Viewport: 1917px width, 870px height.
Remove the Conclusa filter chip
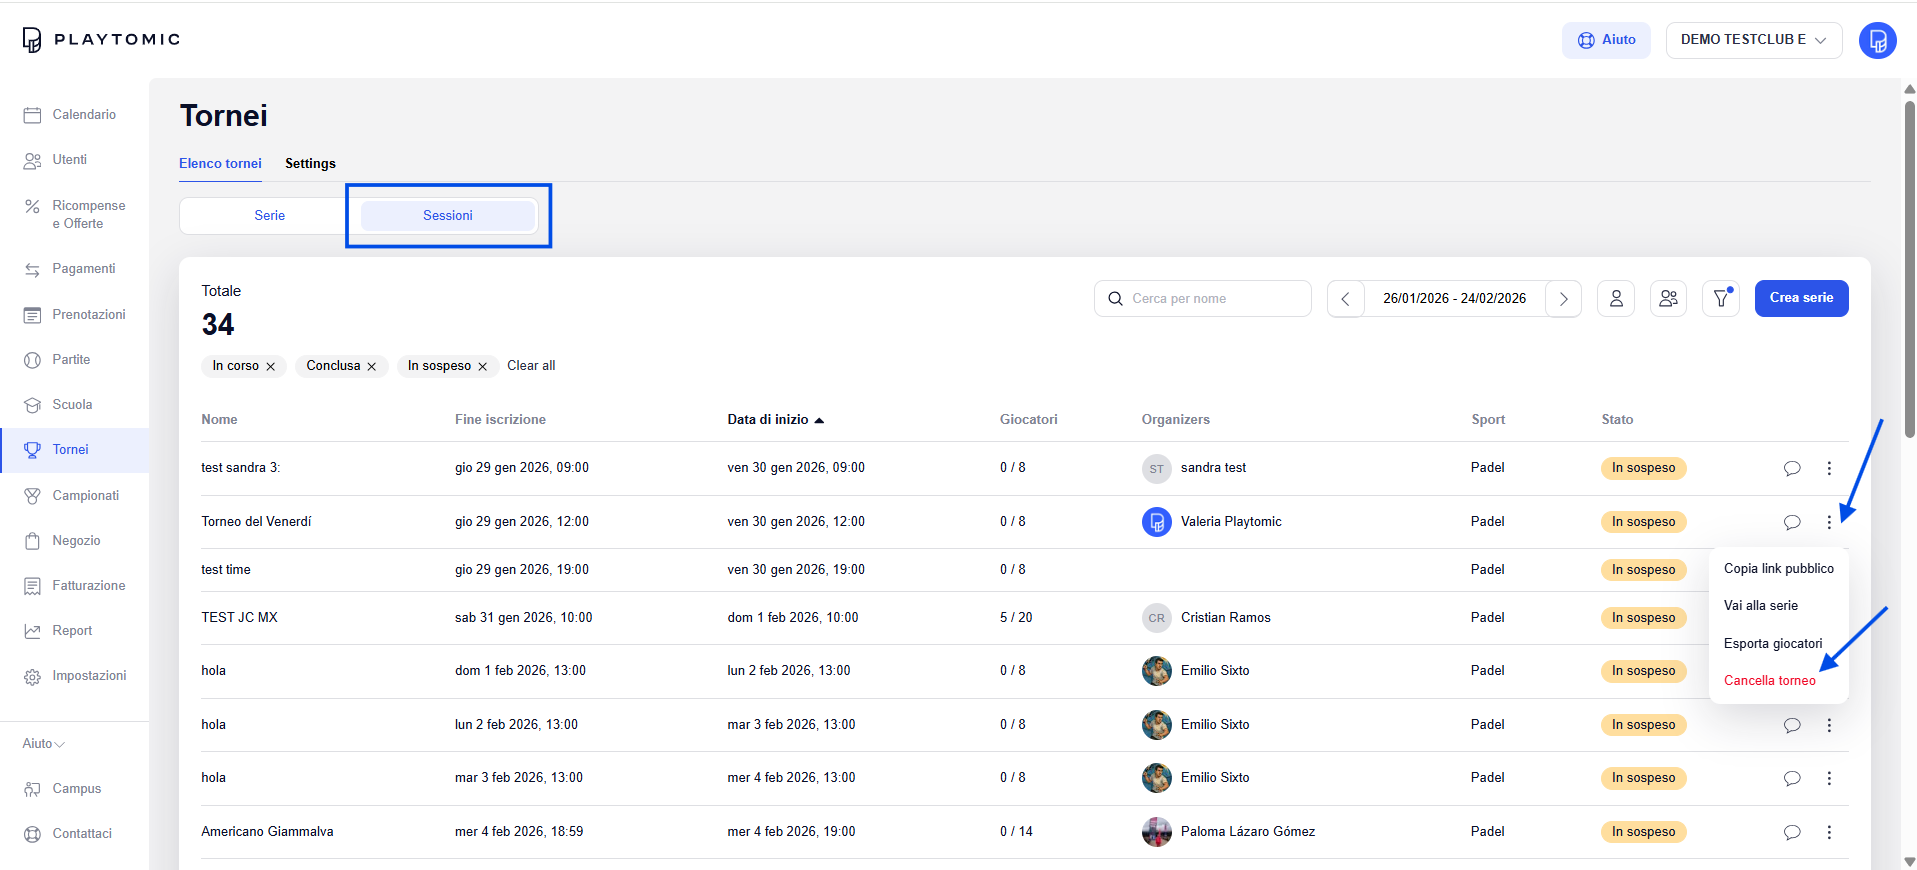click(x=372, y=367)
